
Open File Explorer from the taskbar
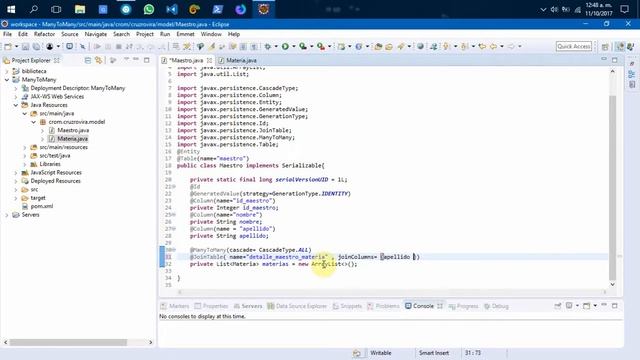[x=80, y=9]
